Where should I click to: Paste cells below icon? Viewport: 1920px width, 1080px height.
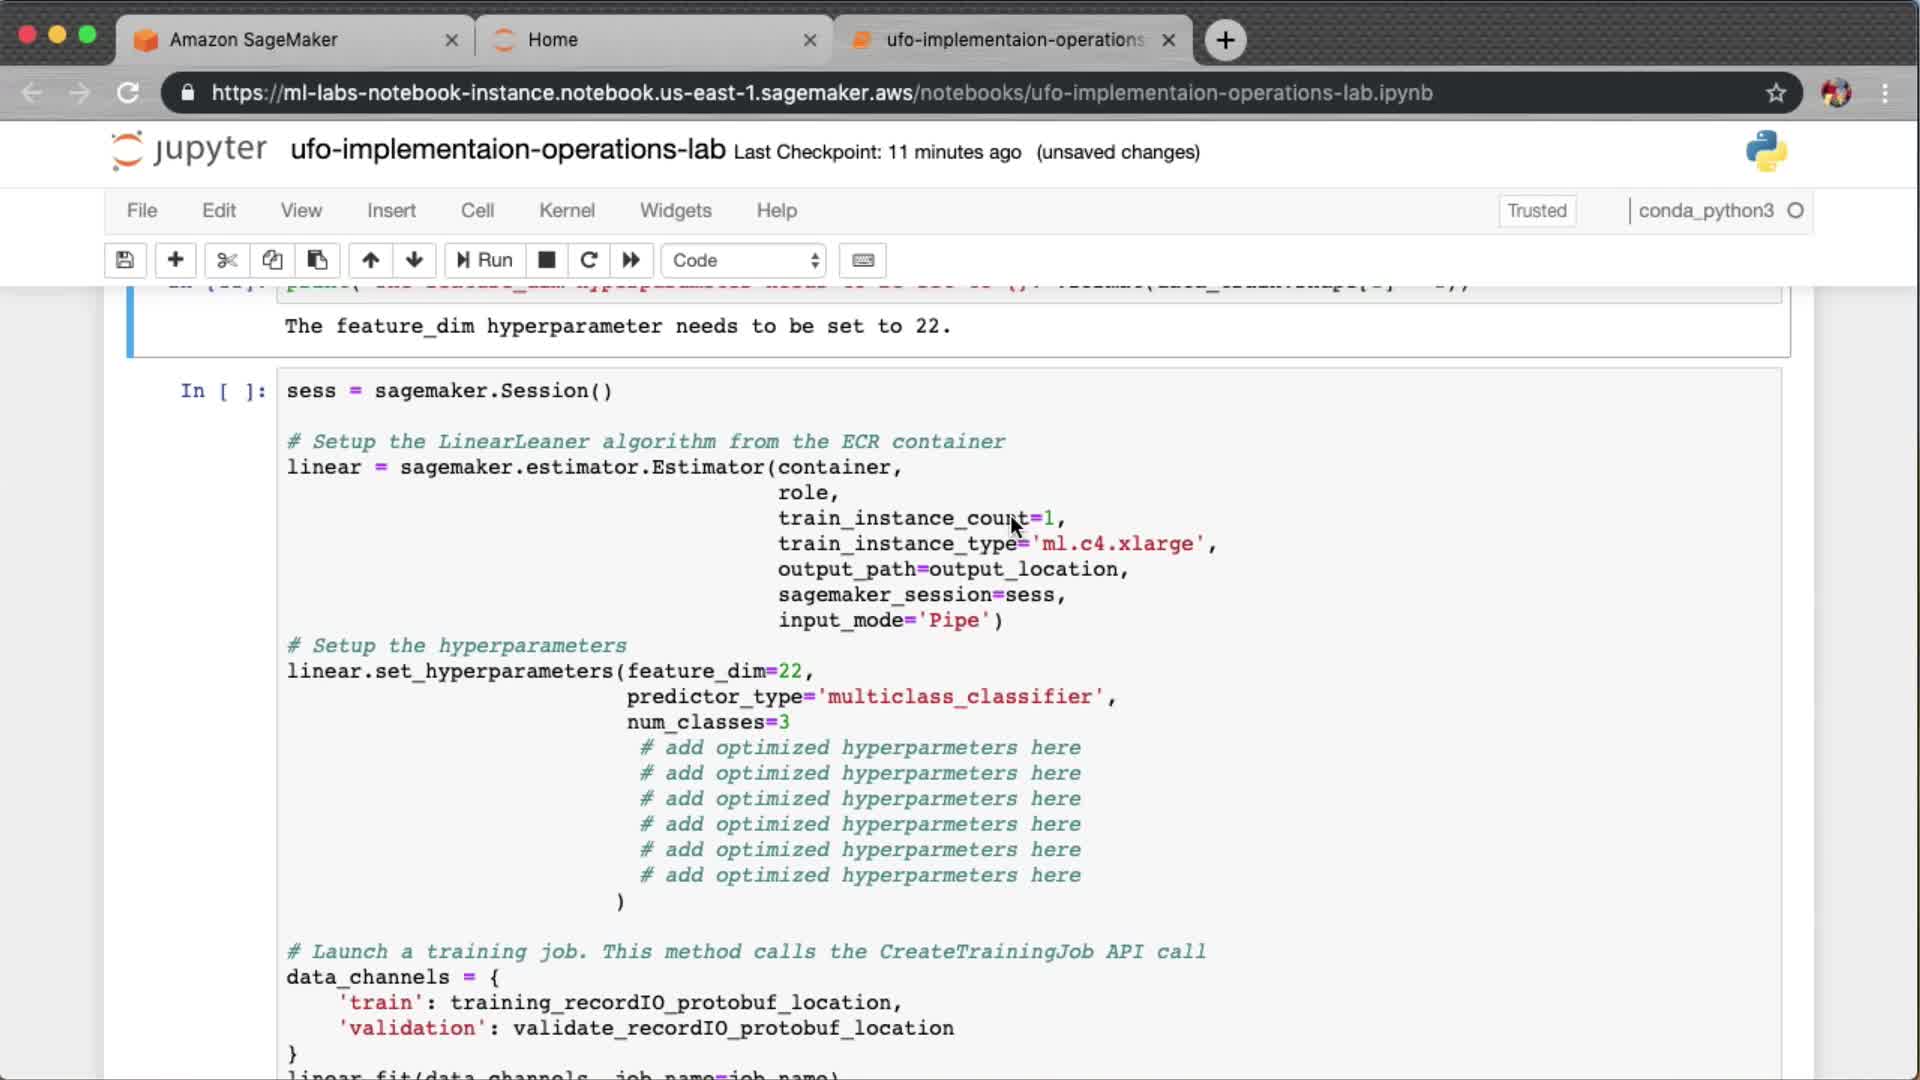click(x=317, y=260)
